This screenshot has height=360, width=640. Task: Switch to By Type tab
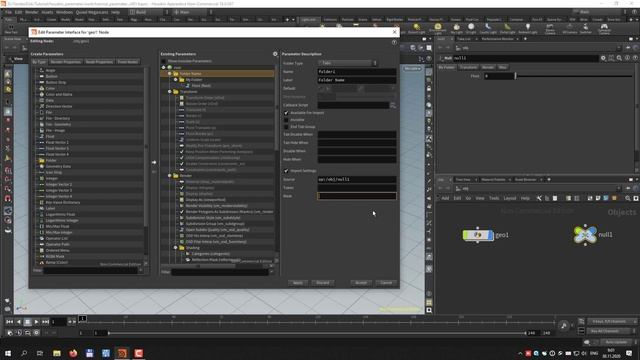(x=39, y=62)
